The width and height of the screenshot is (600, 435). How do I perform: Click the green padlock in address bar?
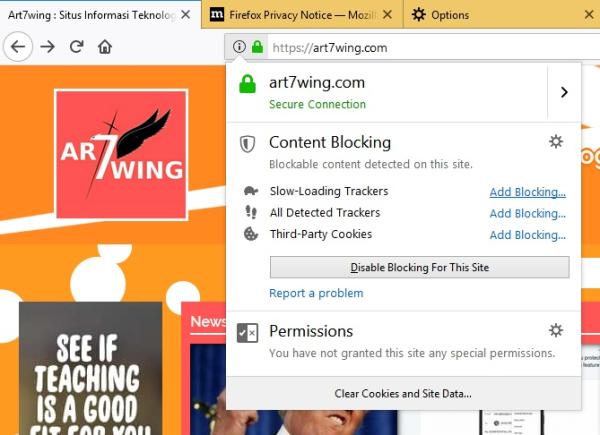point(257,47)
